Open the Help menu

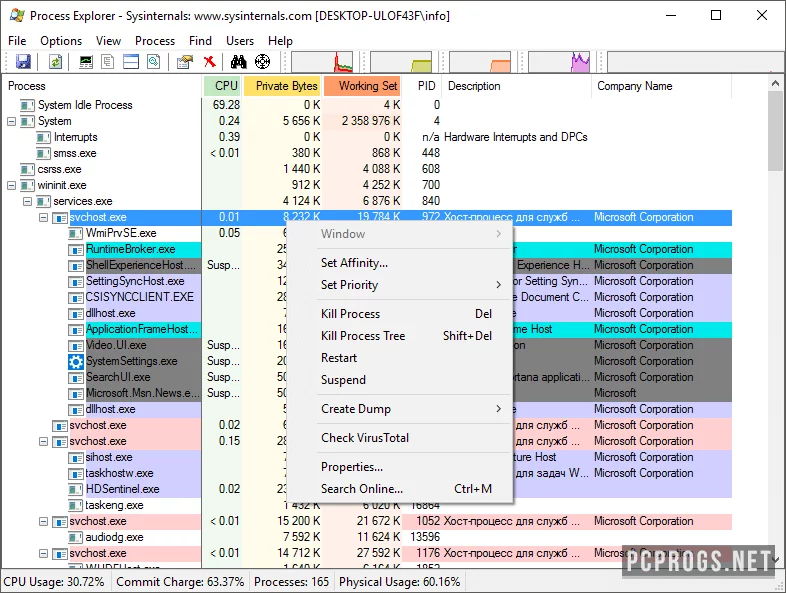[x=280, y=41]
